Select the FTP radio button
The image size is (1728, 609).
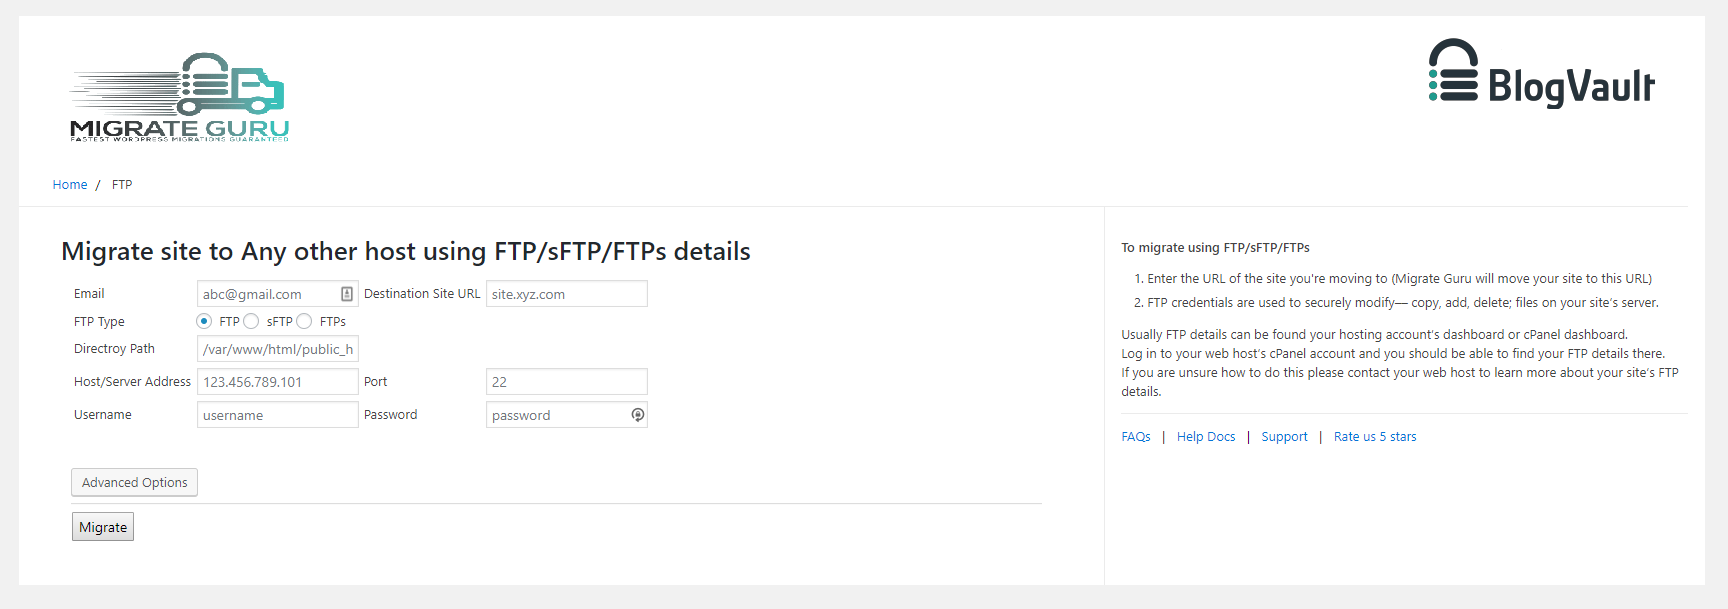point(204,321)
